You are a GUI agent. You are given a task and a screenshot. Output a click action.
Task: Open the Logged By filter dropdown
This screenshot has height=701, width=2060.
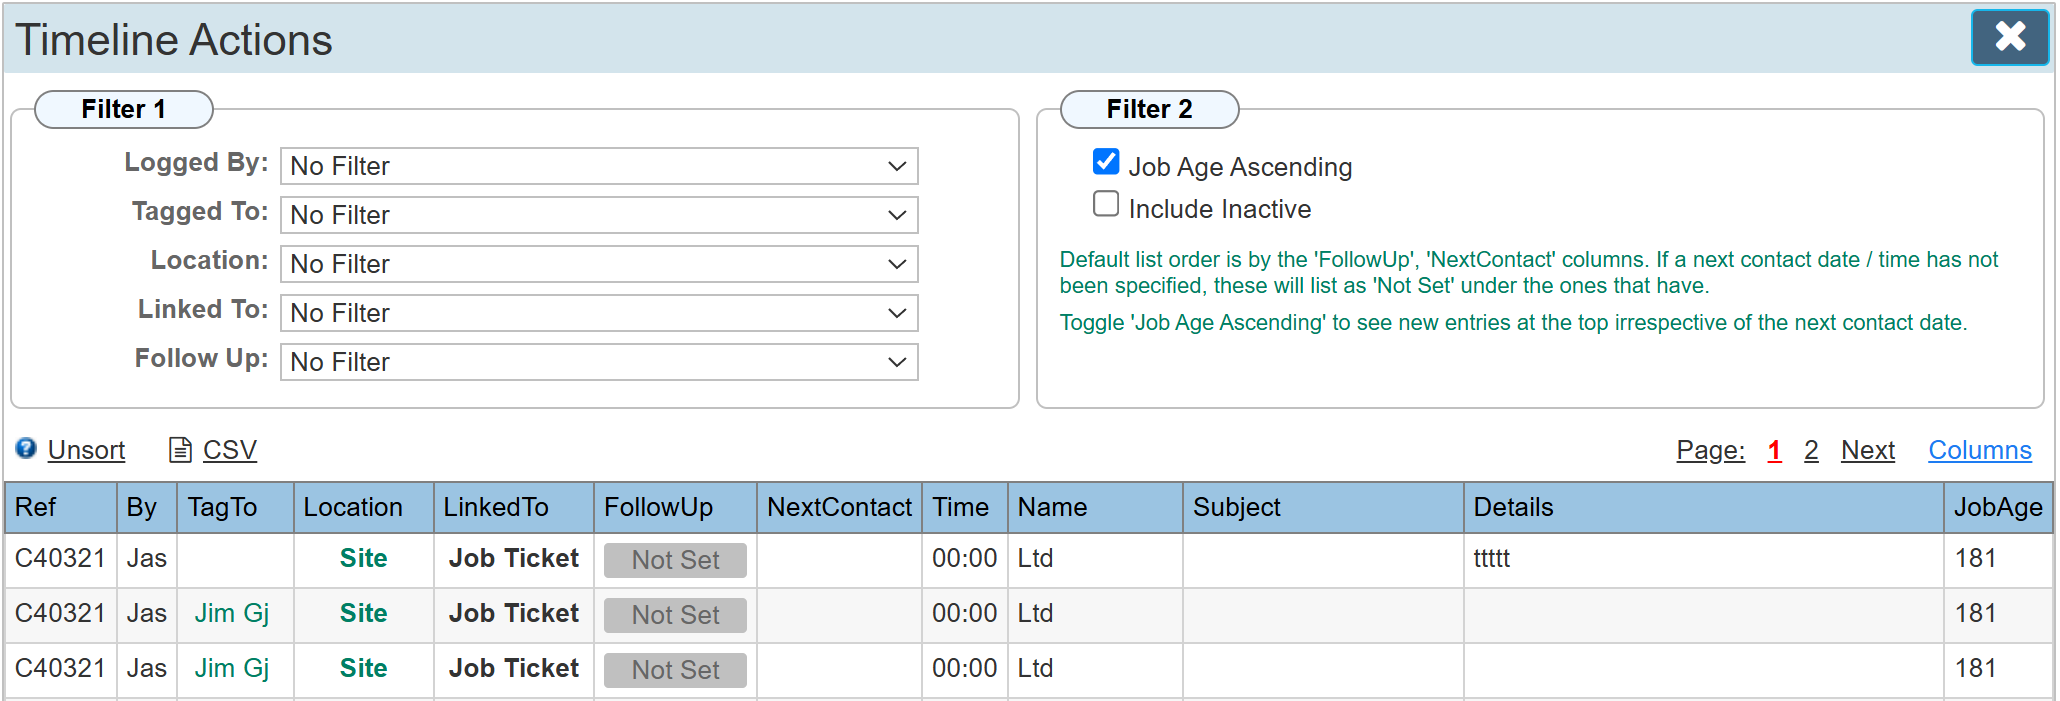pyautogui.click(x=598, y=166)
